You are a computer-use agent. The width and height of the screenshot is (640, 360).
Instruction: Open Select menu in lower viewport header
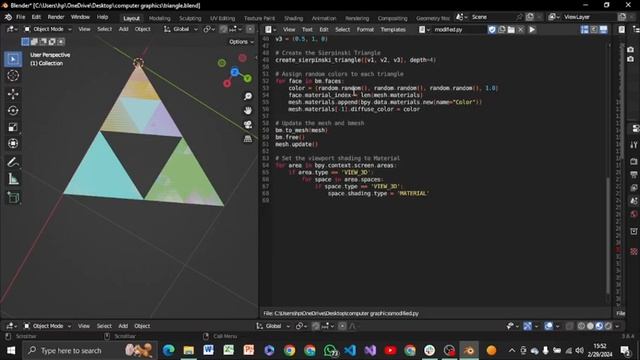click(x=104, y=326)
